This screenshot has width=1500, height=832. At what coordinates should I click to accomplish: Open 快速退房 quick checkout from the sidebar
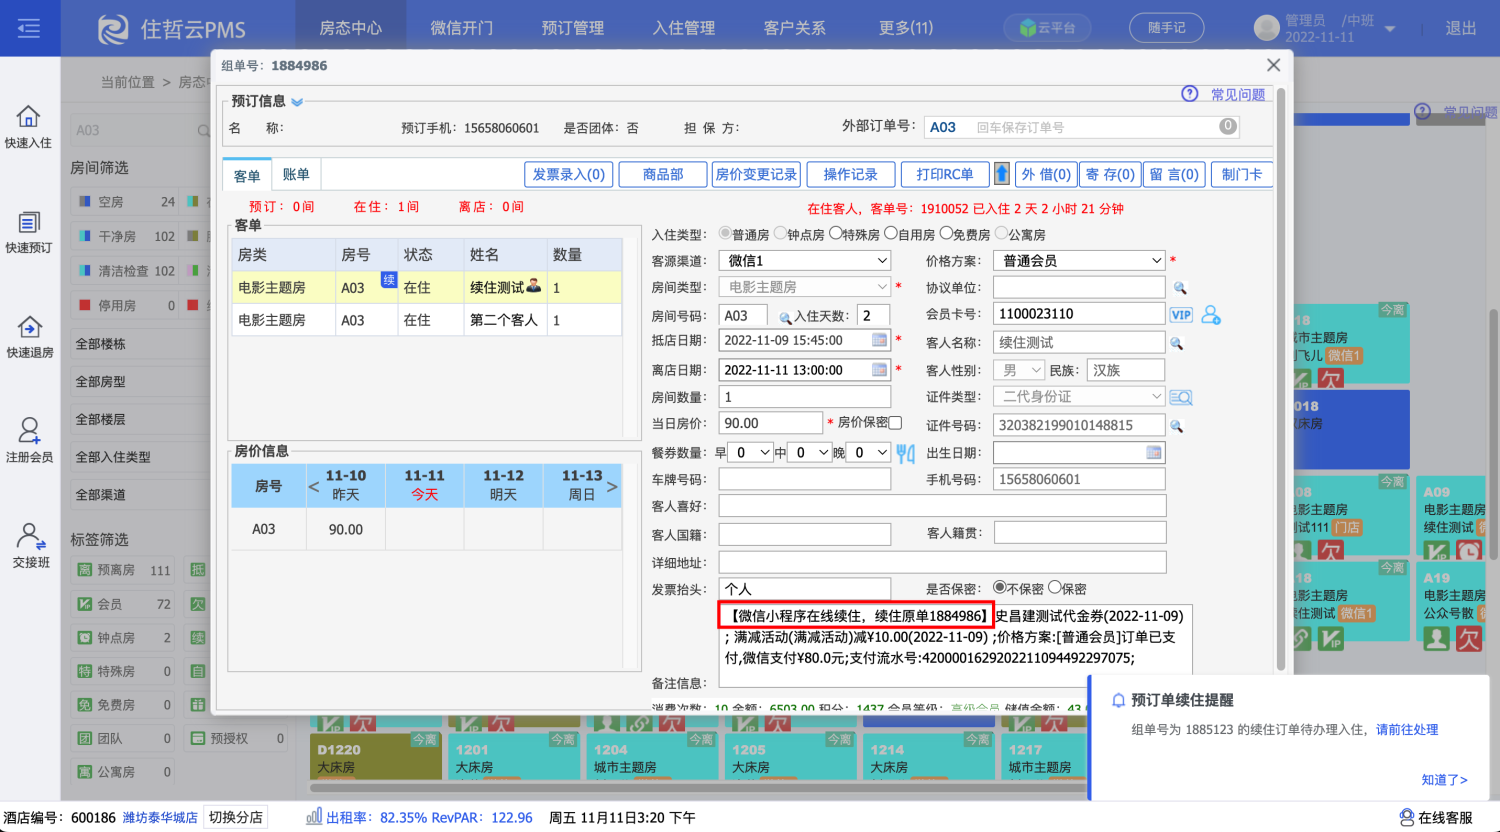29,337
